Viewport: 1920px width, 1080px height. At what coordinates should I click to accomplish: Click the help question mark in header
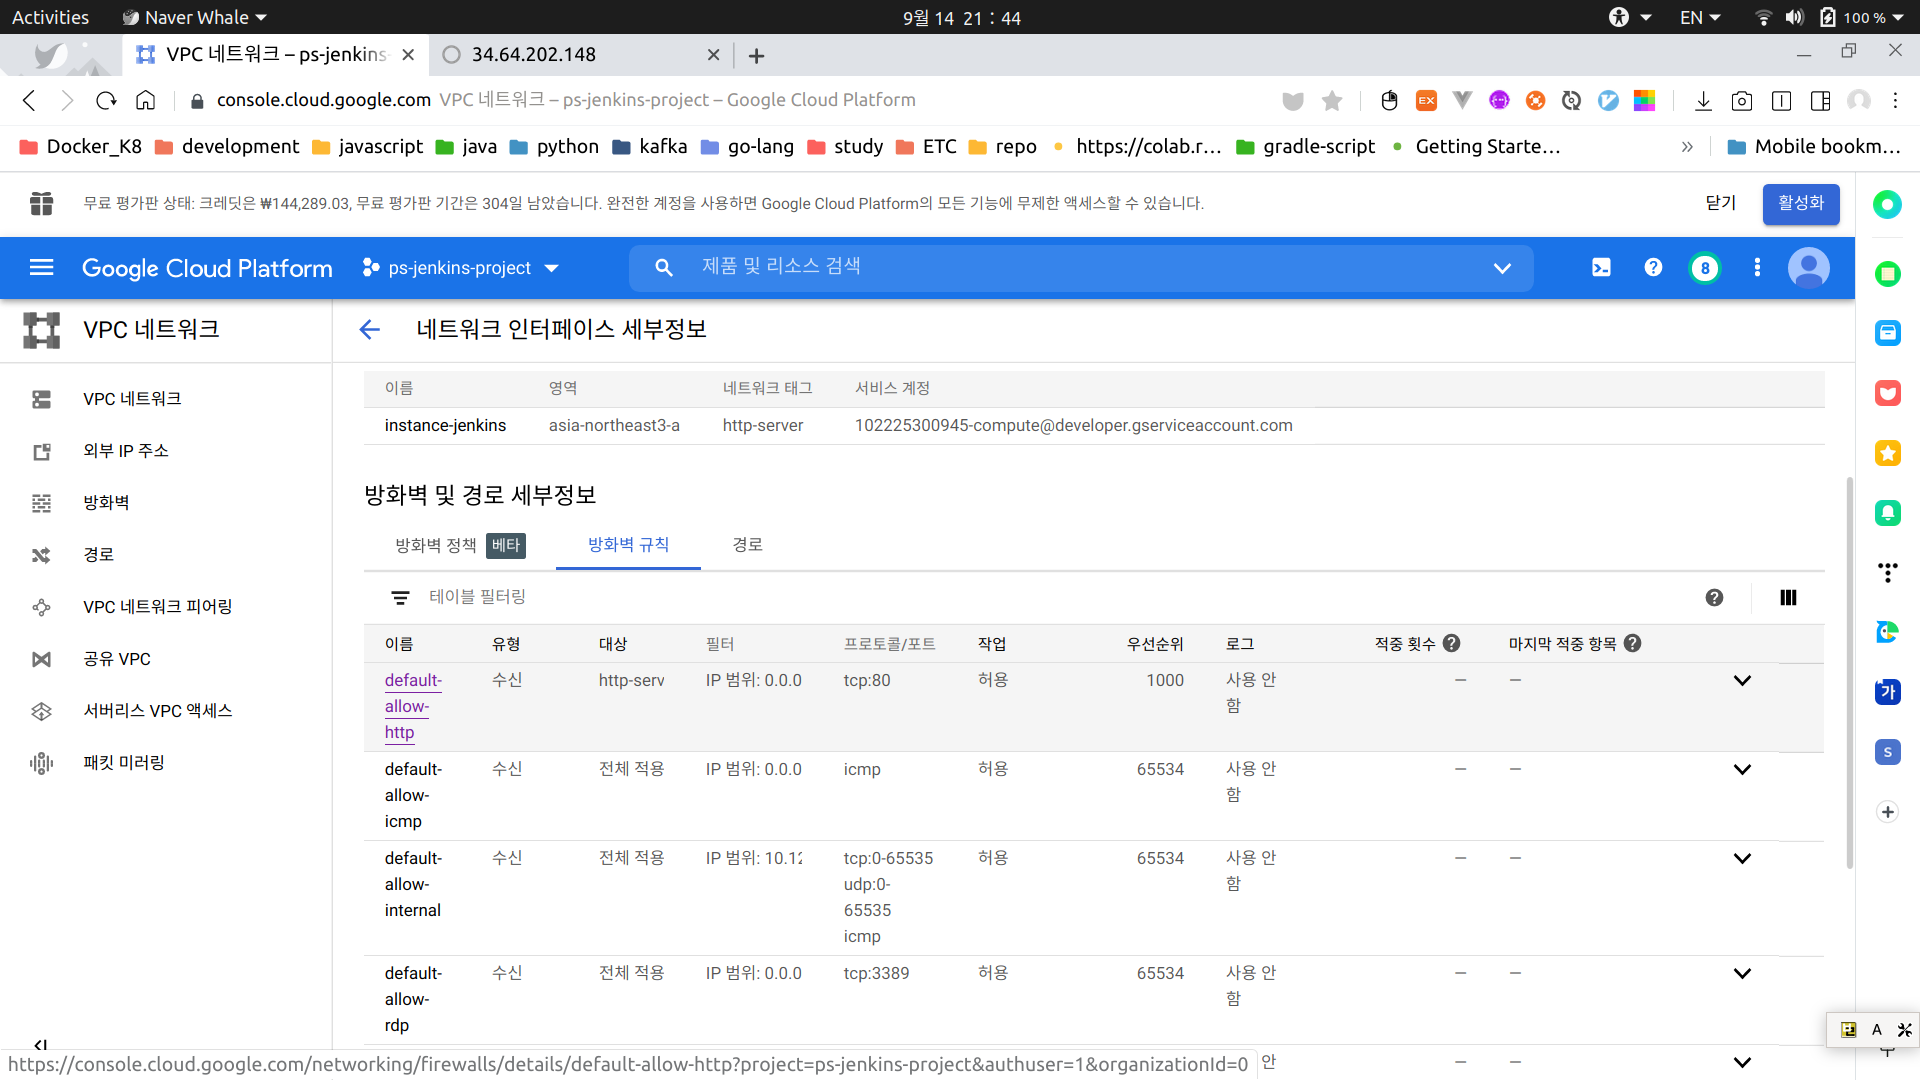tap(1653, 267)
